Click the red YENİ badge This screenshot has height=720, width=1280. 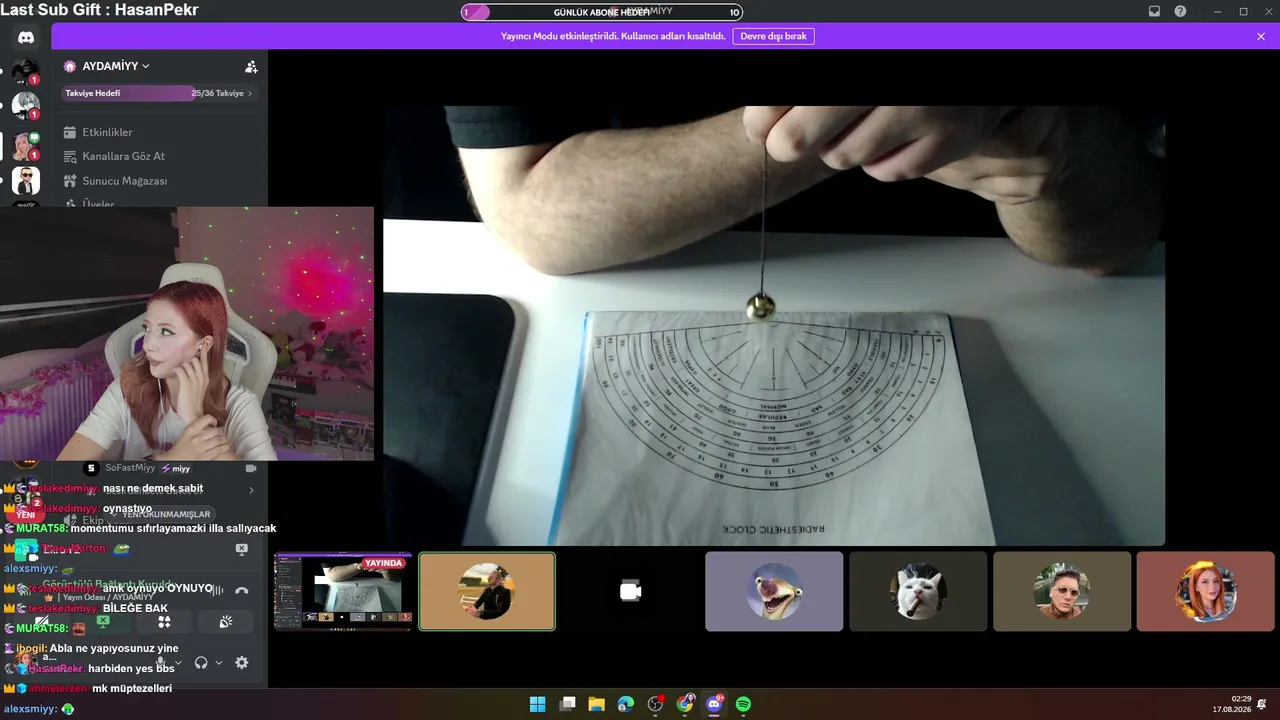point(26,514)
